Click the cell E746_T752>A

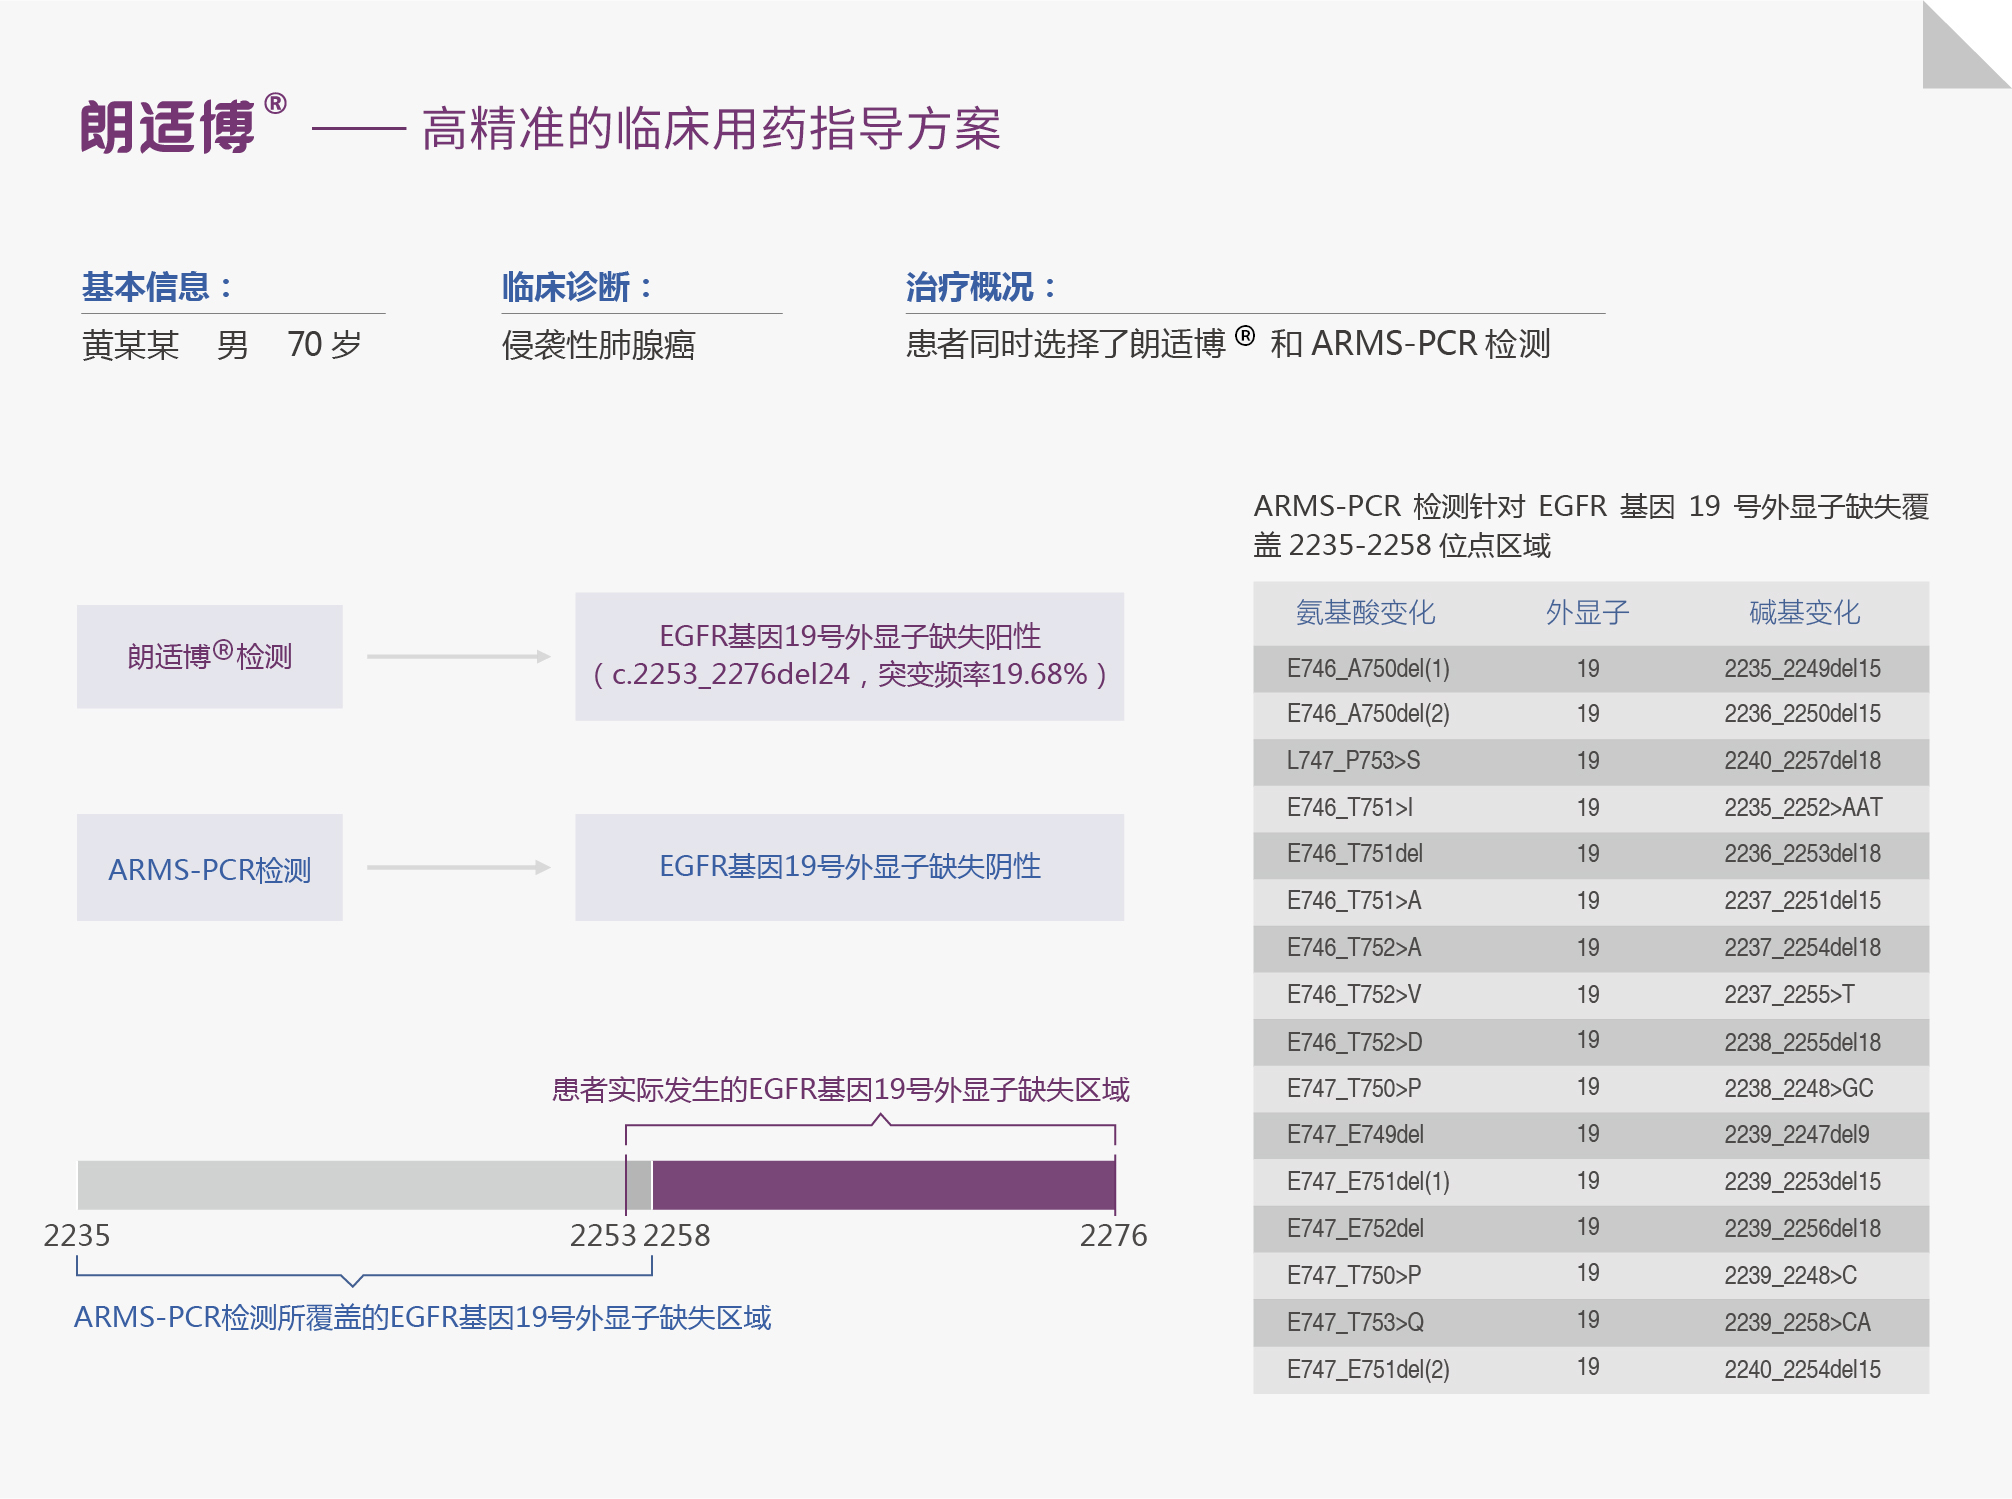[x=1354, y=947]
